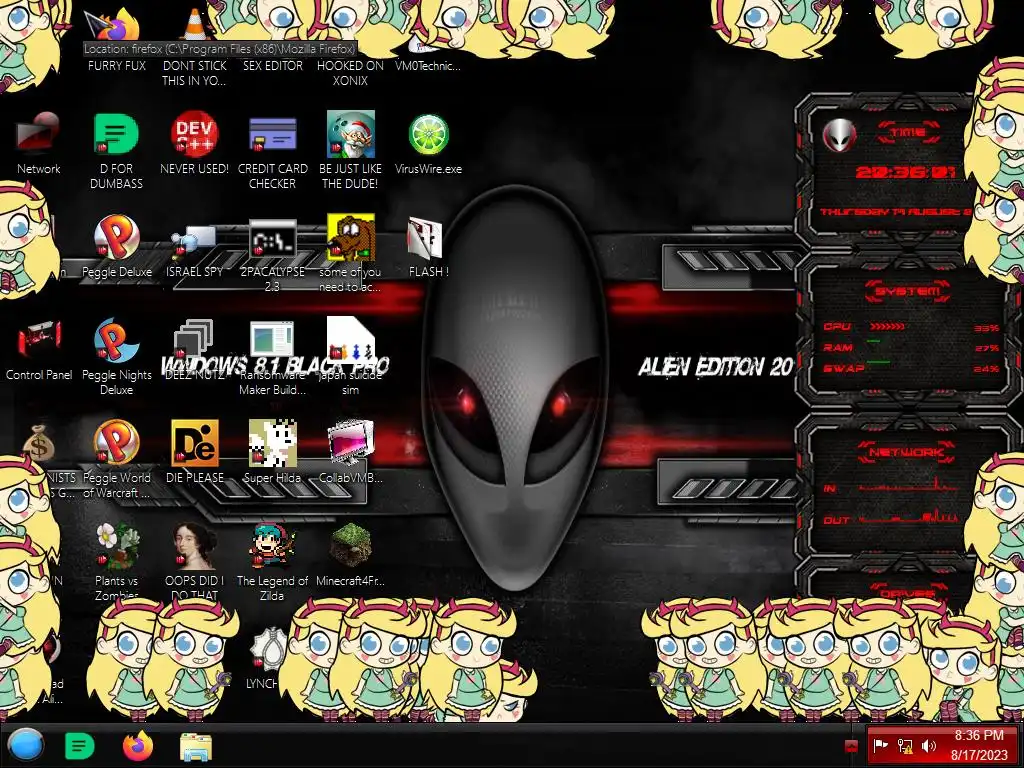The height and width of the screenshot is (768, 1024).
Task: Open the Minecraft4Fr... grass block icon
Action: [351, 546]
